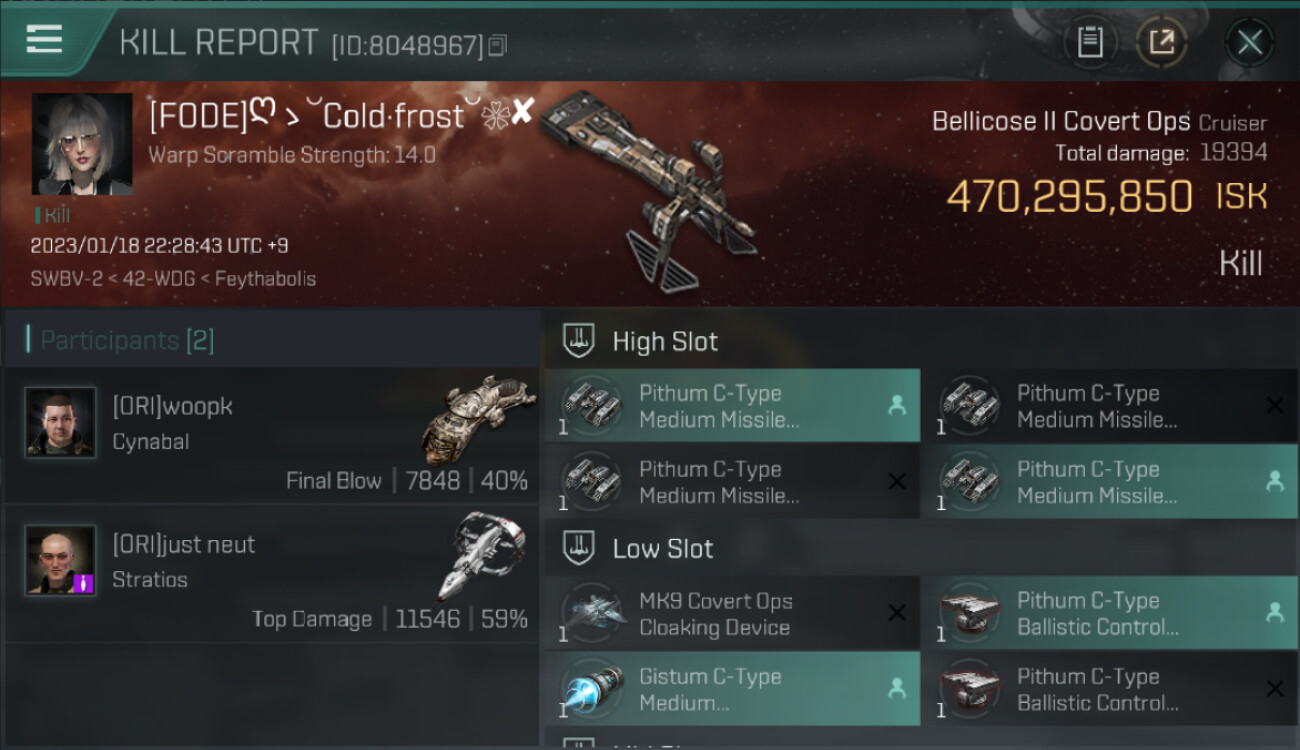Open just neut's portrait
This screenshot has width=1300, height=750.
(60, 560)
